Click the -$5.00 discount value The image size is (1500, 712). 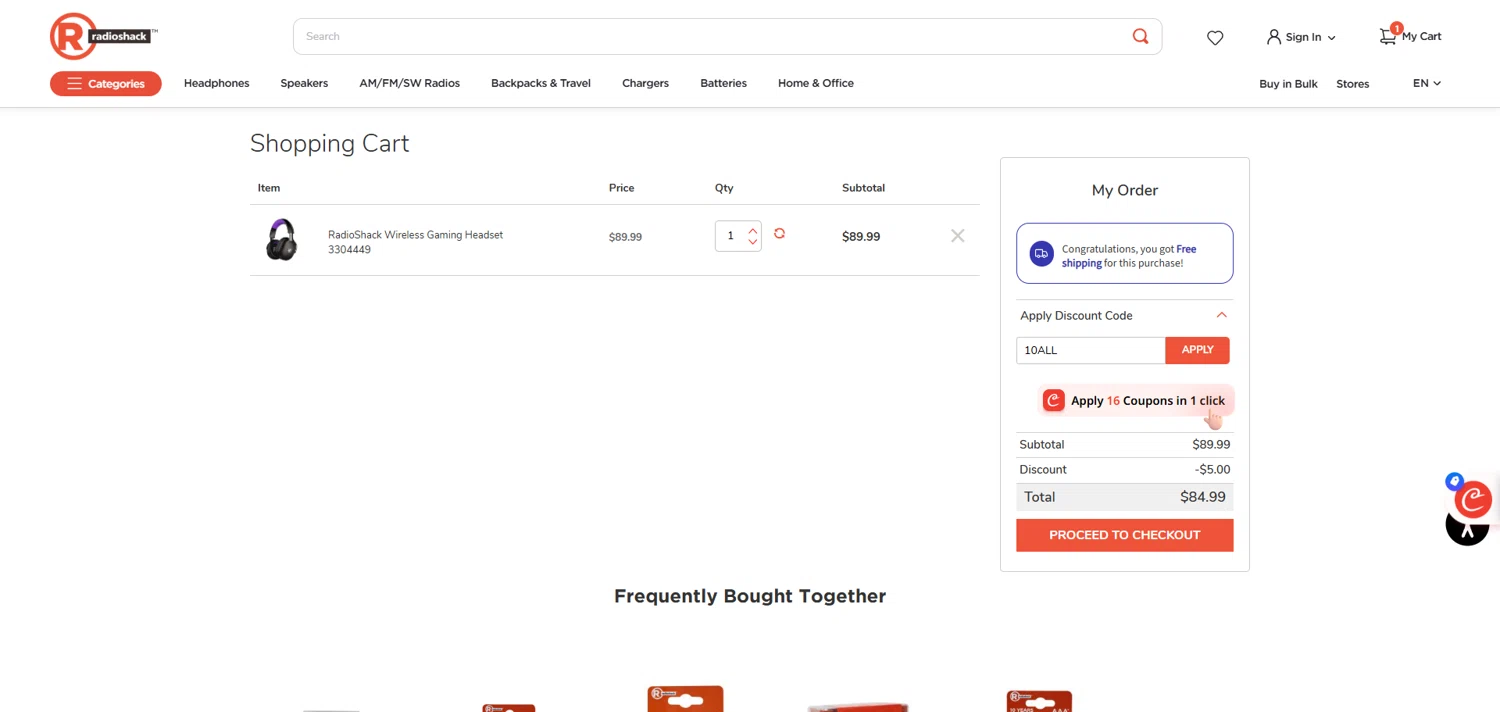click(x=1213, y=469)
